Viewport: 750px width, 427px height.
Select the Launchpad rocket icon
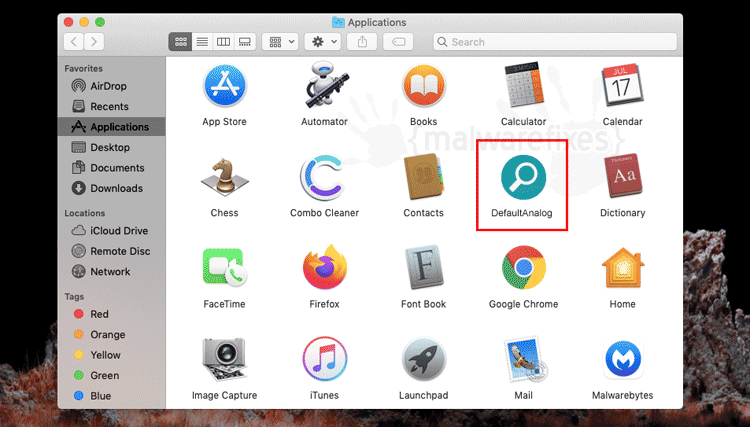(424, 359)
